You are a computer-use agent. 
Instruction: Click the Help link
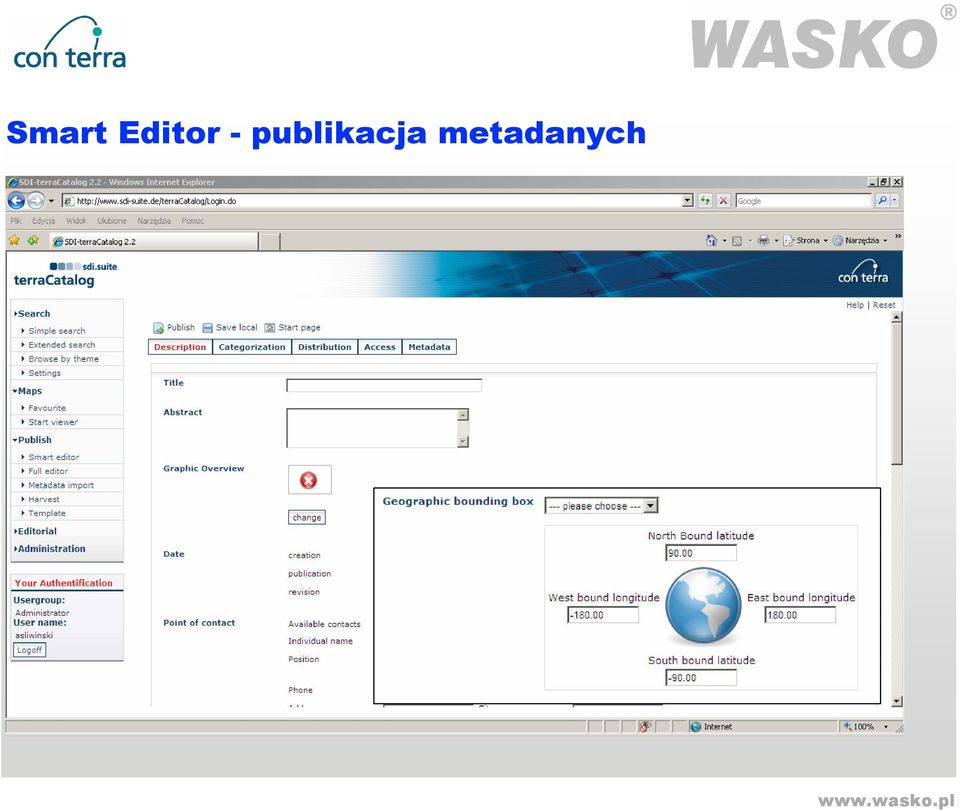855,305
